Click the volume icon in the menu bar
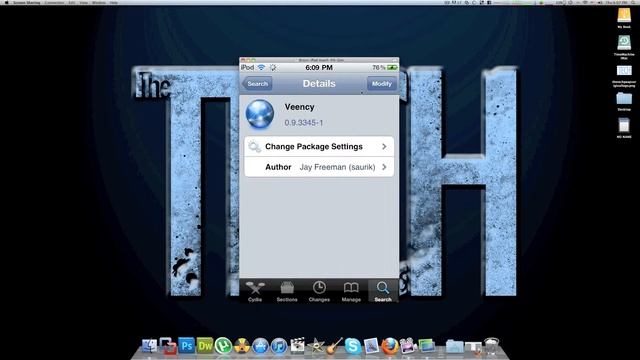640x360 pixels. (600, 2)
